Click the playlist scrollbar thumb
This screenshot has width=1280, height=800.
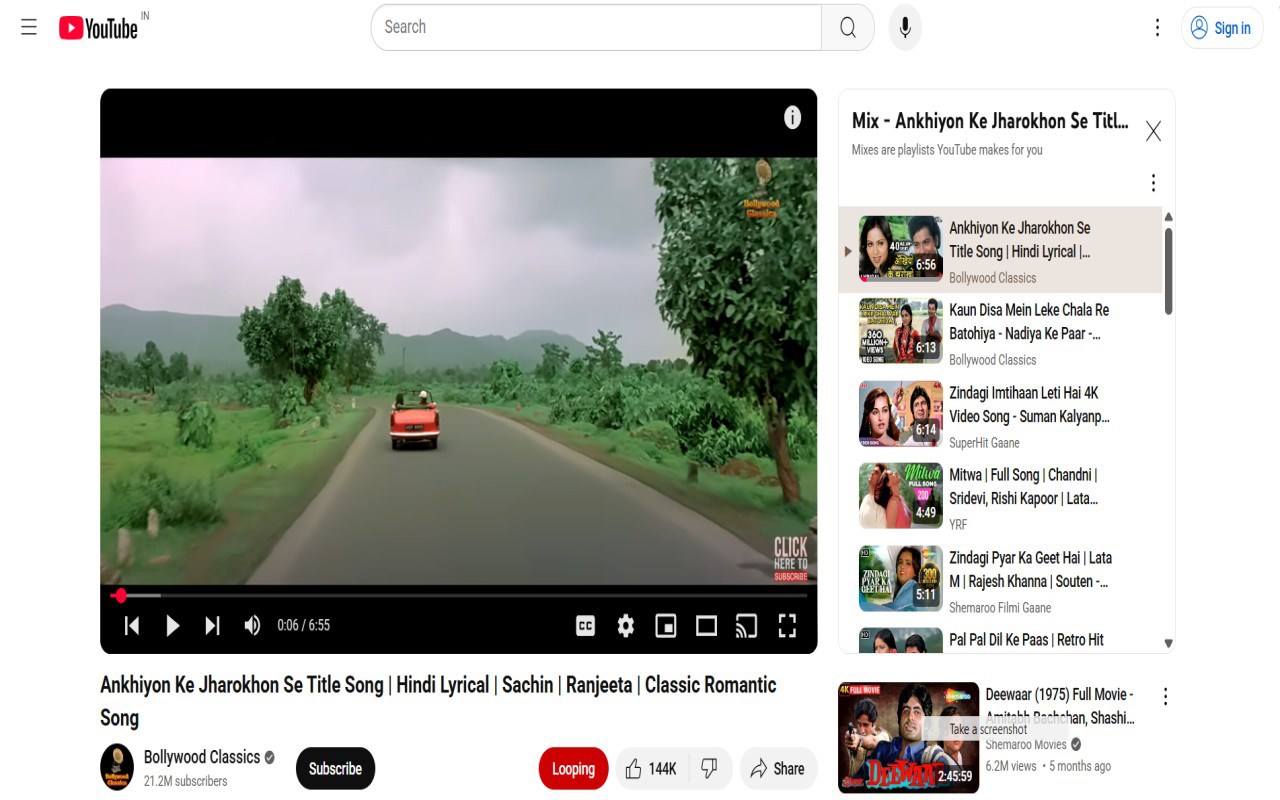coord(1168,272)
